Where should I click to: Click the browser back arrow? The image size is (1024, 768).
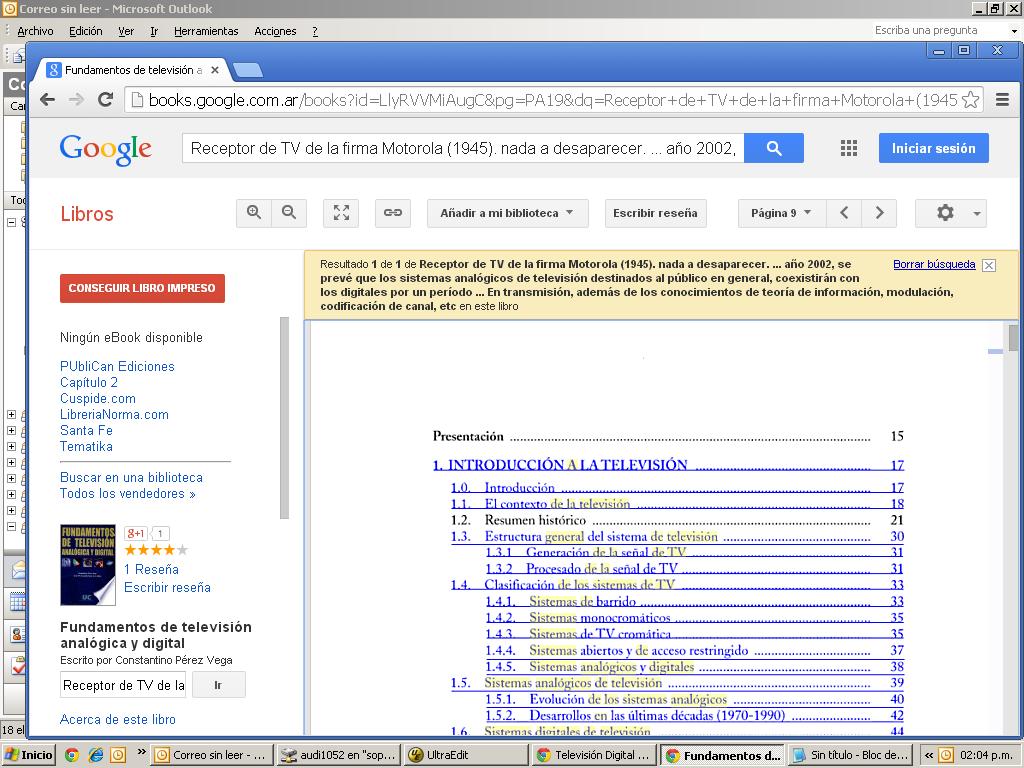[47, 100]
